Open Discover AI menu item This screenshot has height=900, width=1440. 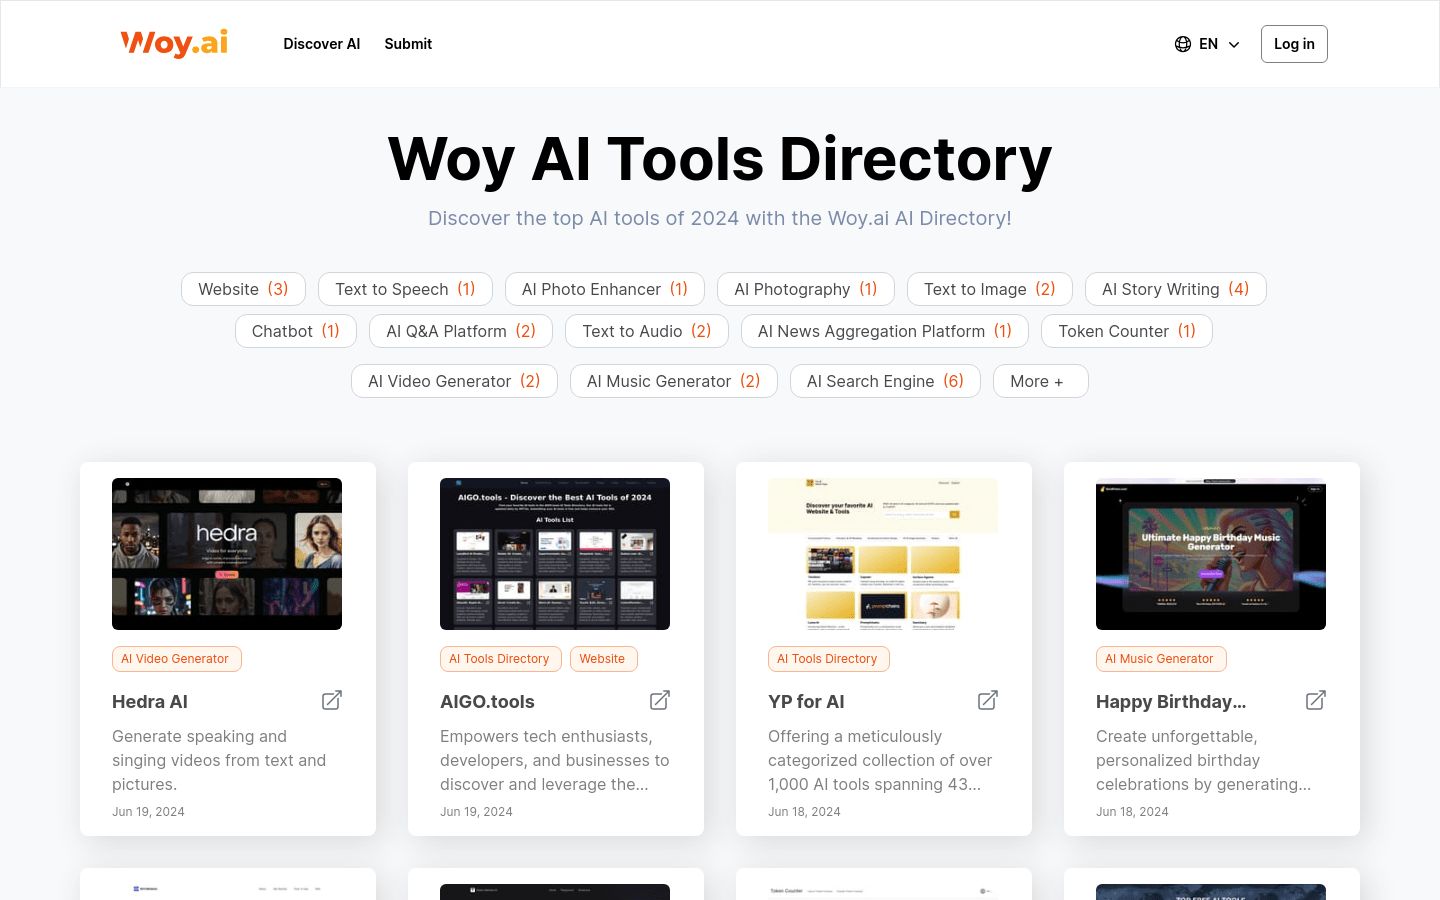tap(321, 44)
